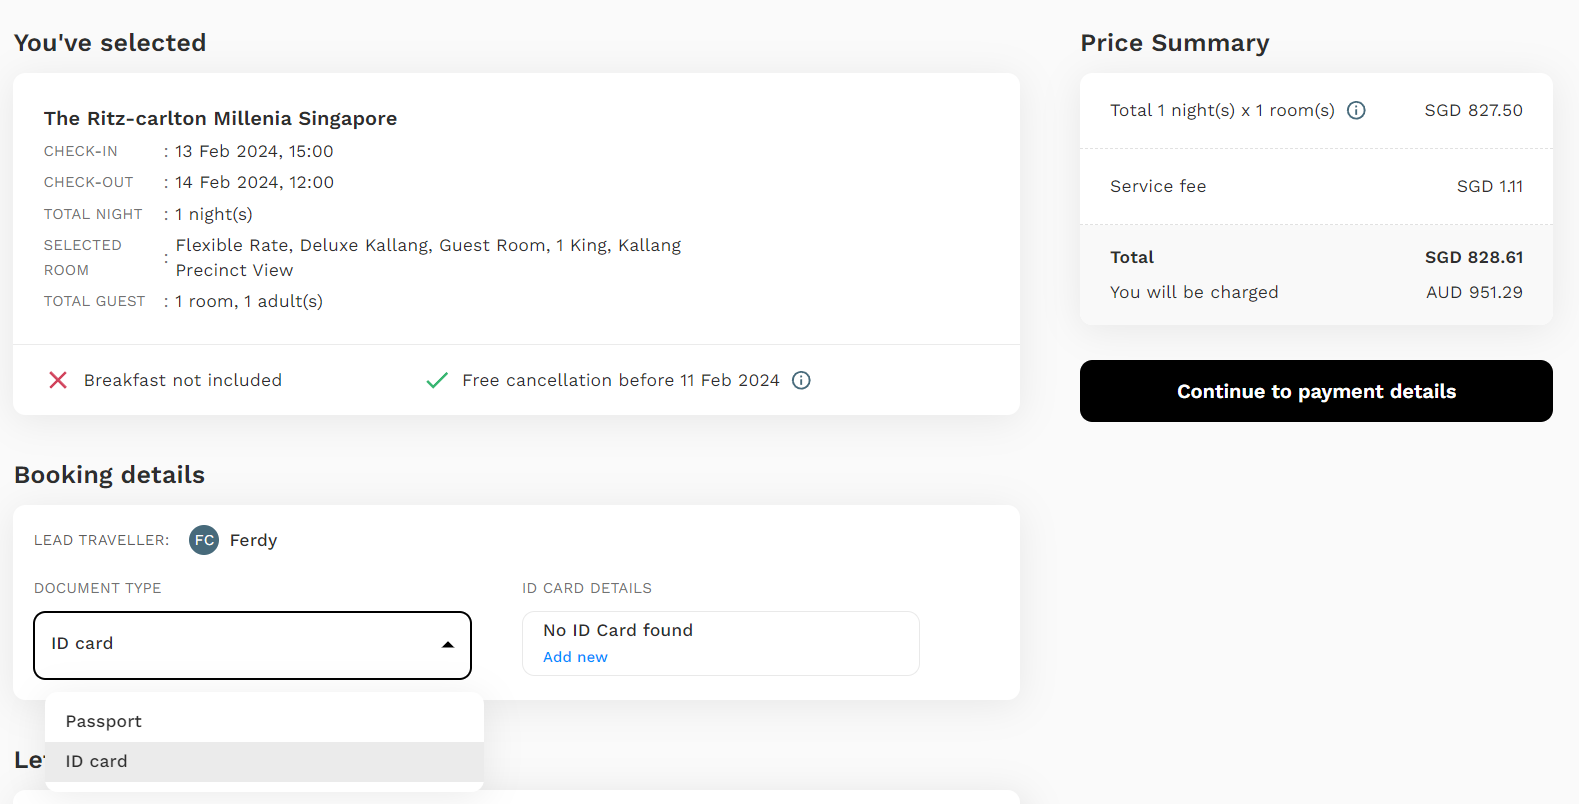Click the Add new ID card link
Image resolution: width=1579 pixels, height=804 pixels.
[x=575, y=657]
